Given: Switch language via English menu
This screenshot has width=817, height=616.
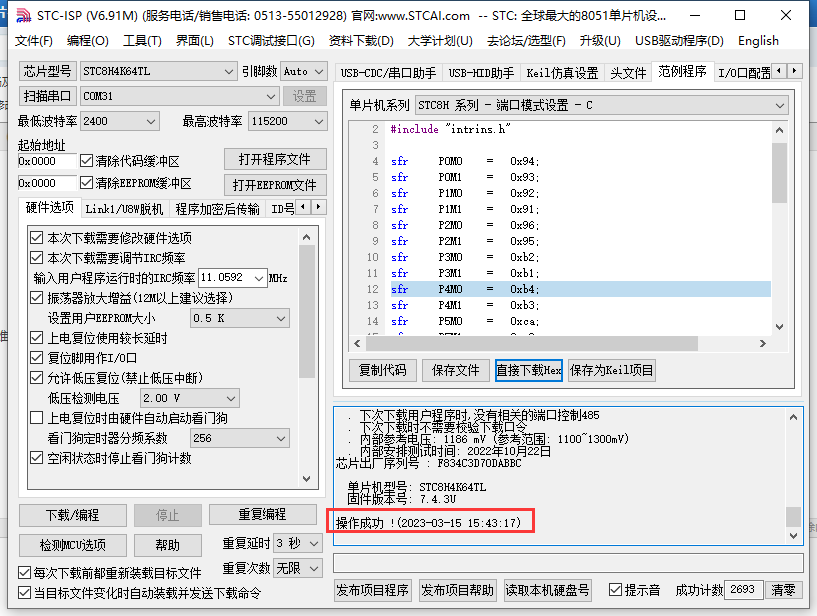Looking at the screenshot, I should [x=758, y=41].
